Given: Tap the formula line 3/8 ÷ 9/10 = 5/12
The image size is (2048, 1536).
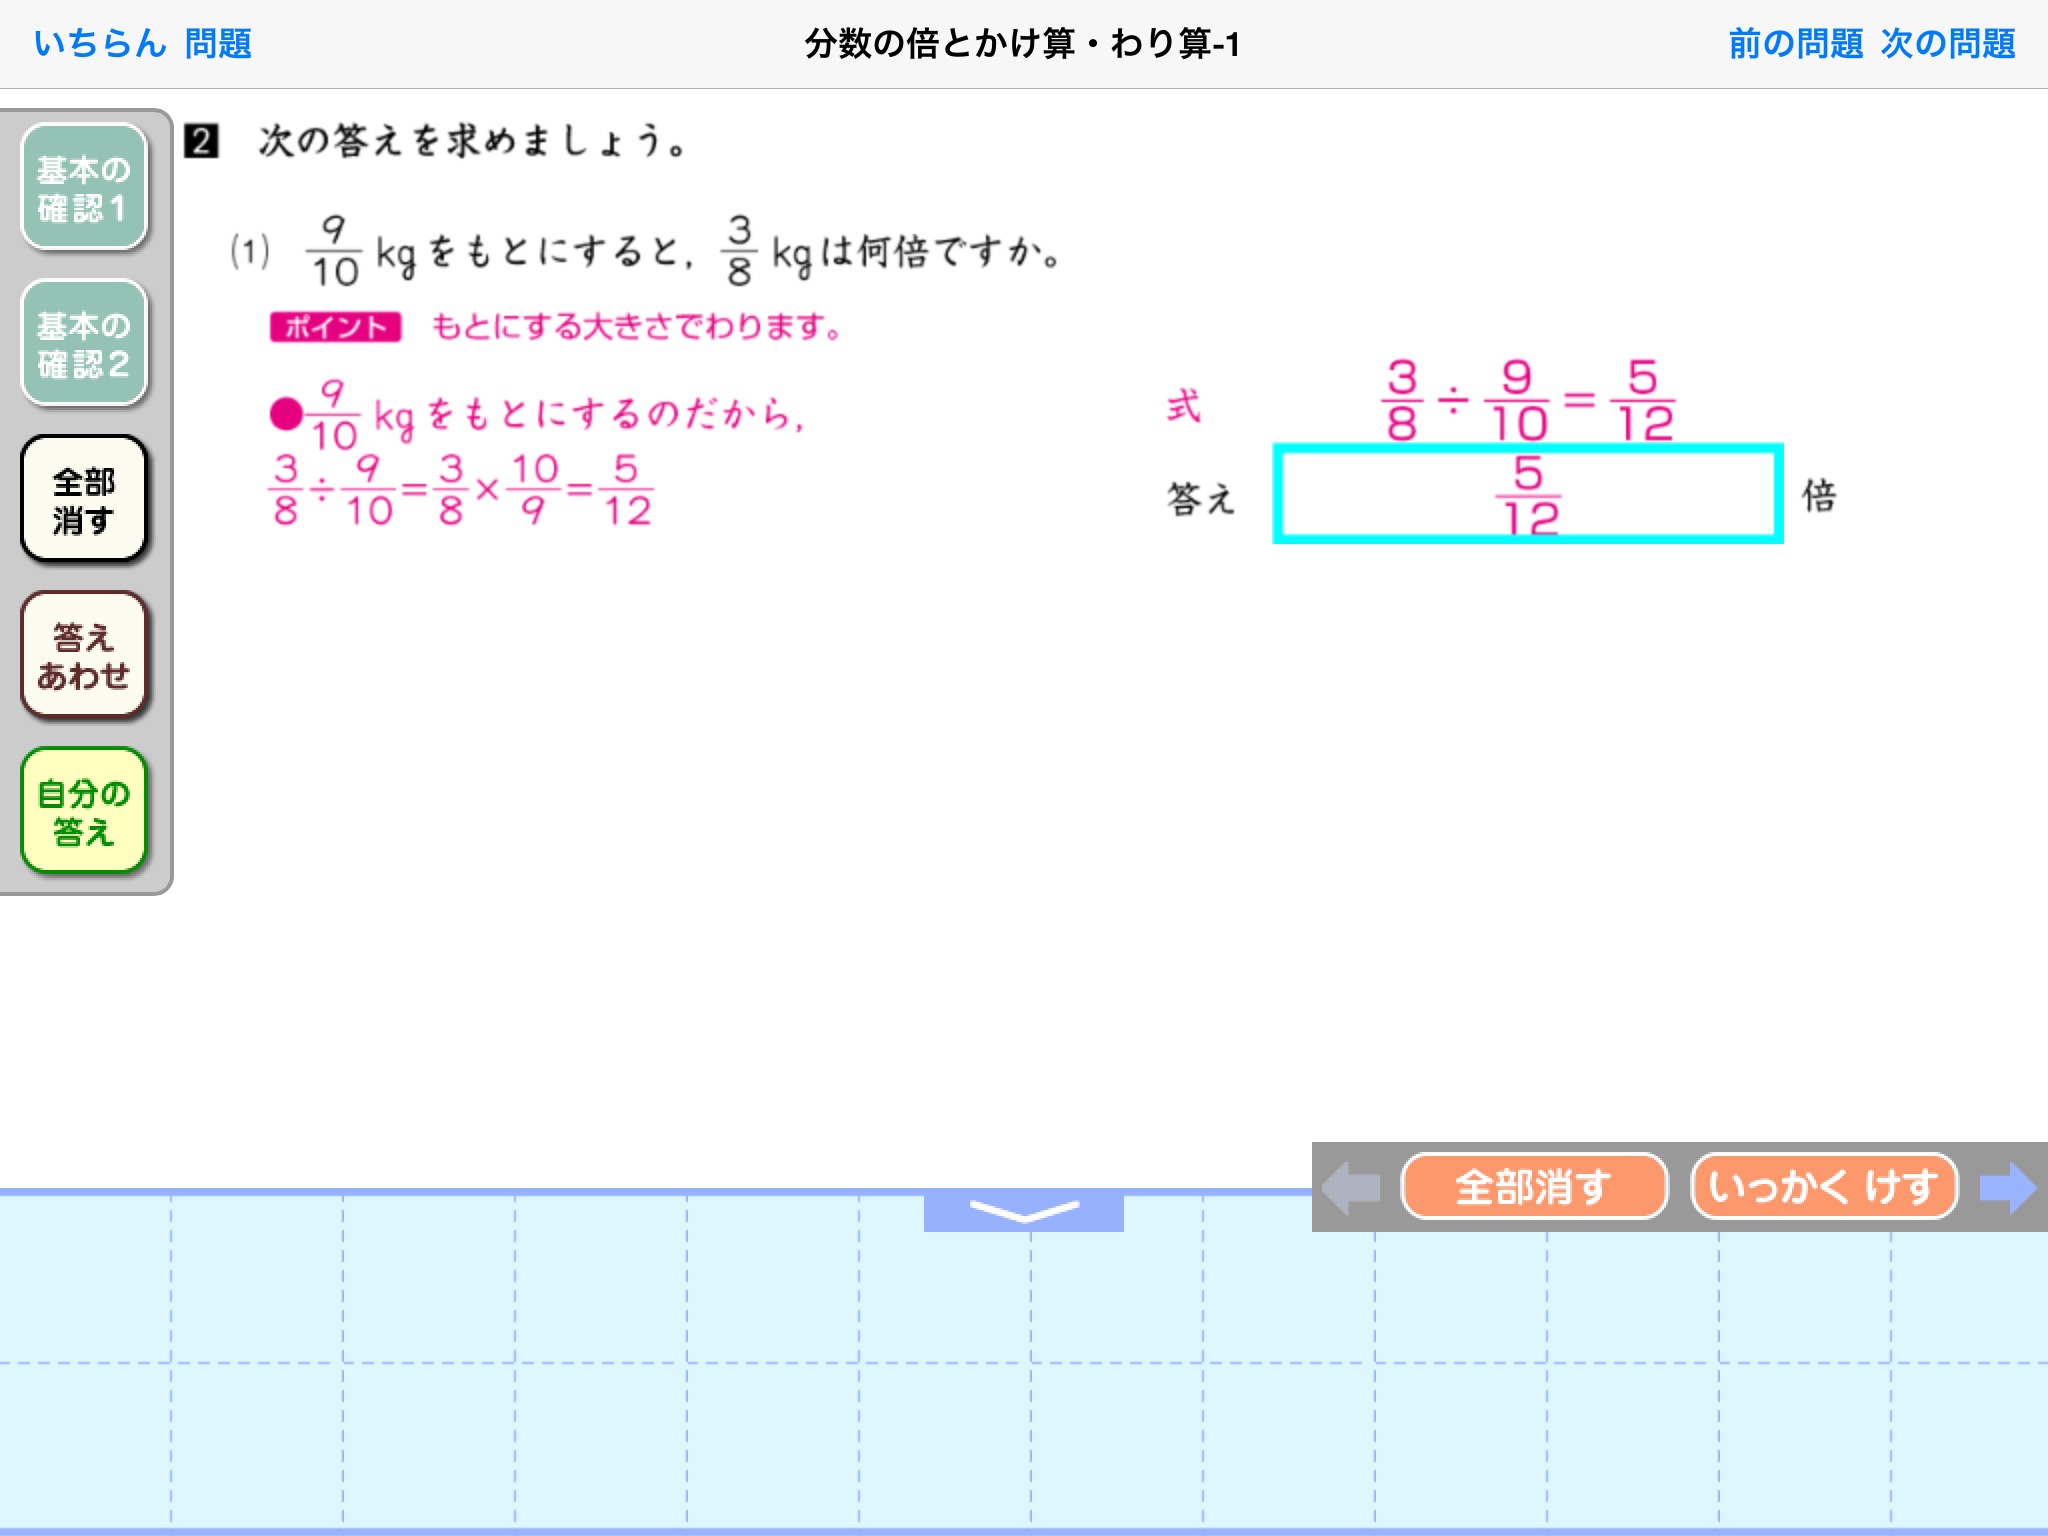Looking at the screenshot, I should point(1530,401).
